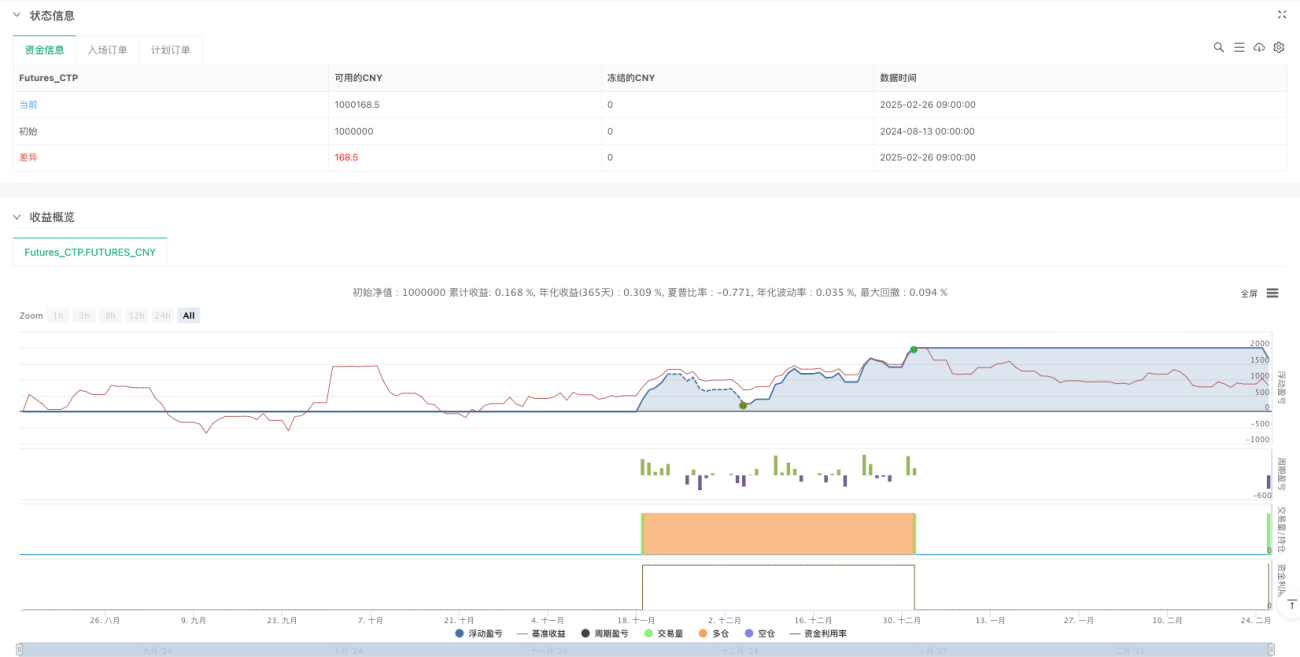Toggle the 周期盈亏 legend series
This screenshot has width=1300, height=657.
(605, 634)
